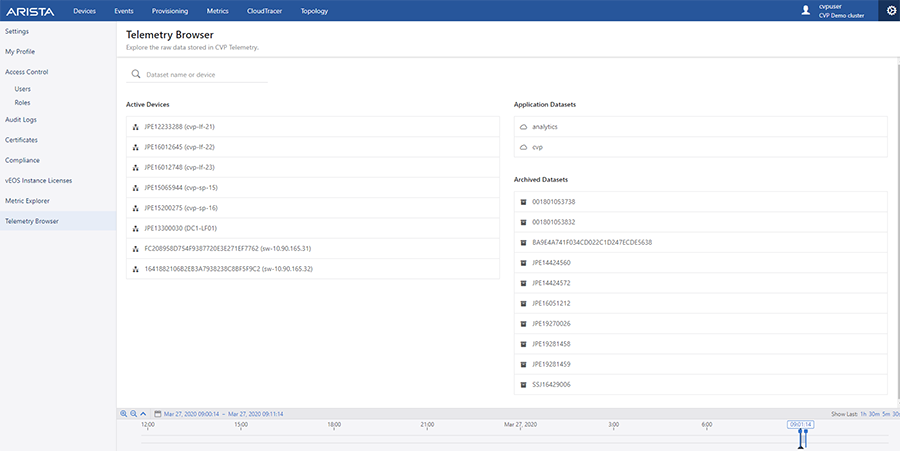Click cloud icon beside cvp dataset
This screenshot has width=900, height=451.
[523, 147]
